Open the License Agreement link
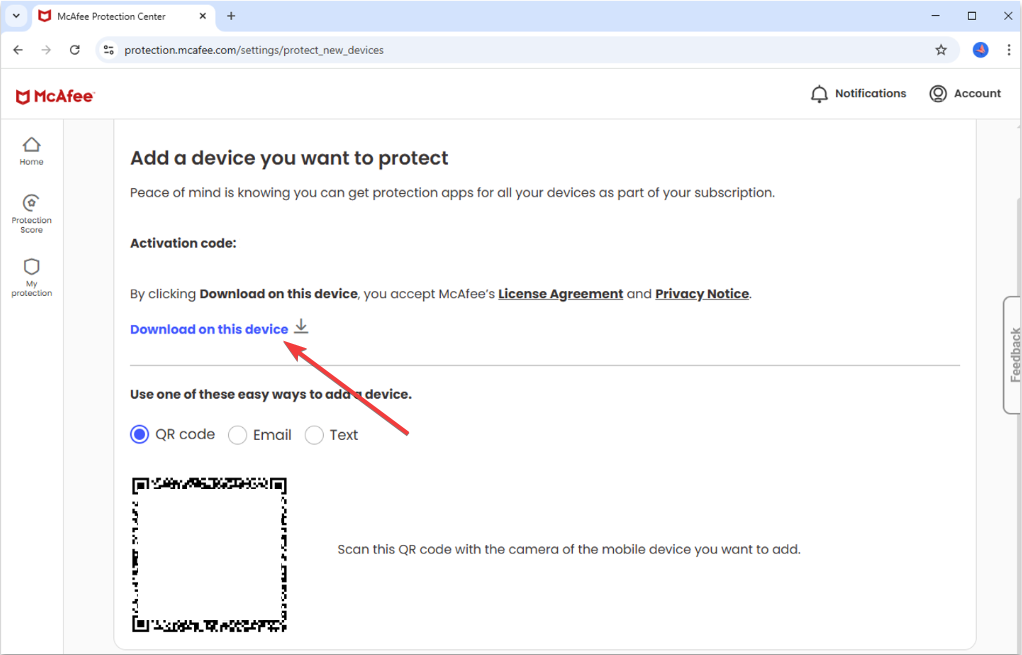 click(561, 294)
